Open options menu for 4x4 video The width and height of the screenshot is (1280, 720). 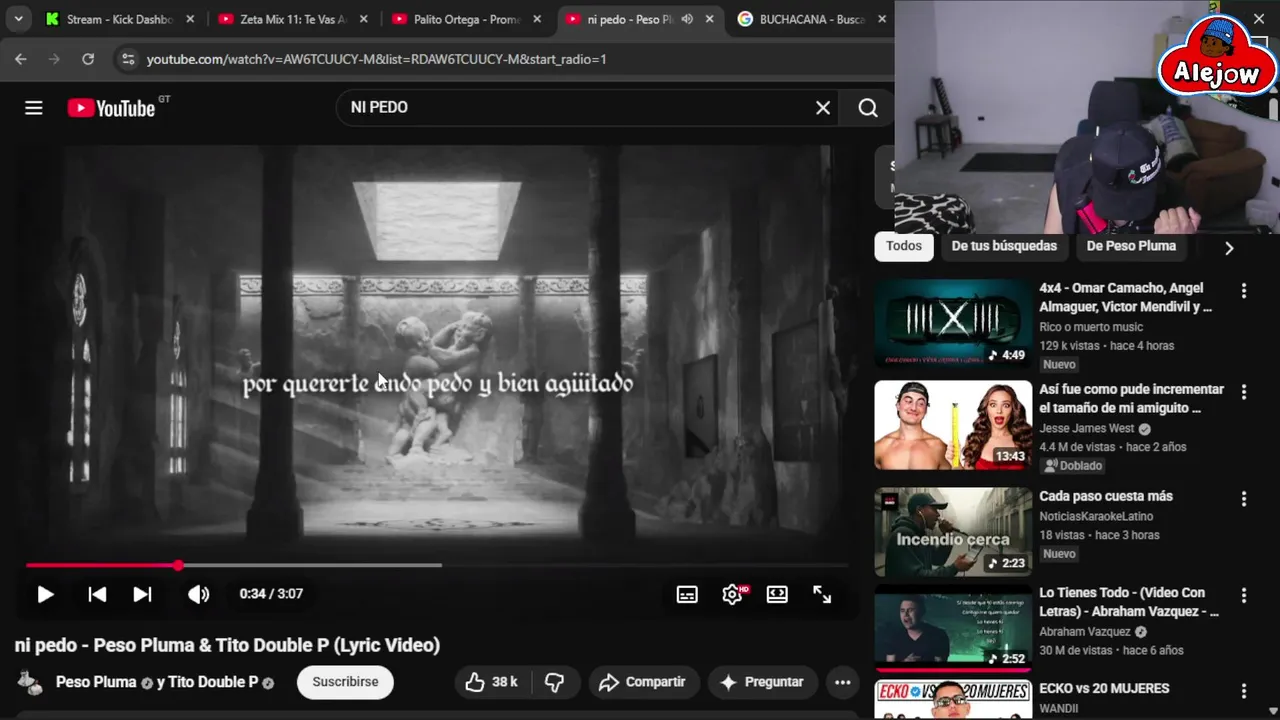pos(1244,291)
